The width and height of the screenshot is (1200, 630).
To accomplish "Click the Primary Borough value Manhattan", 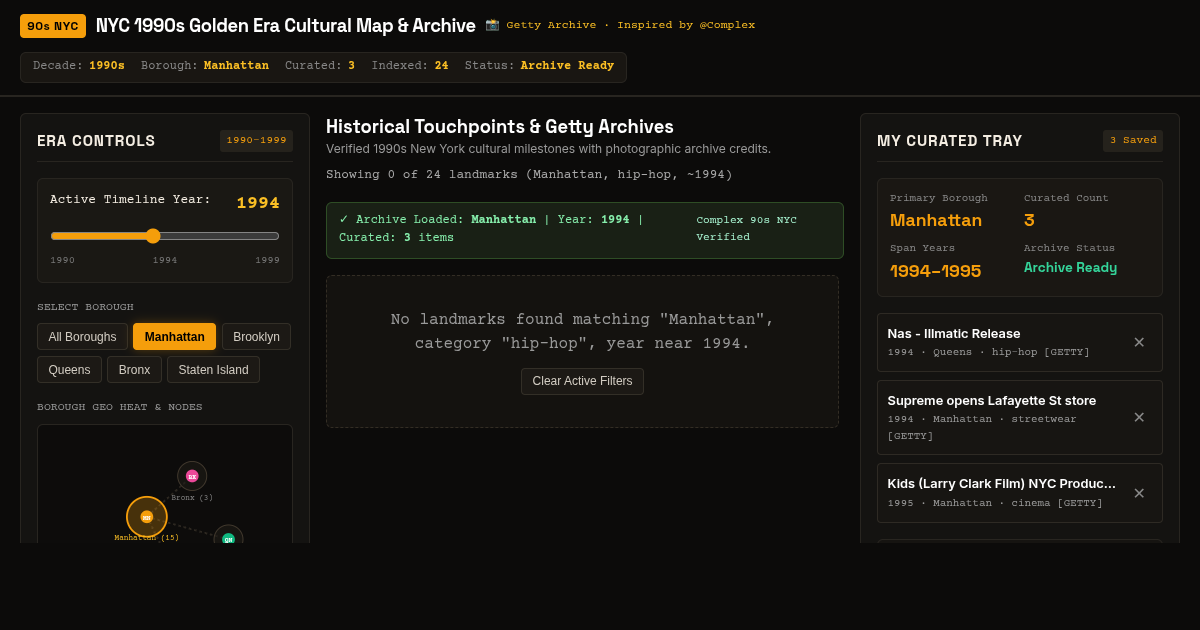I will (x=936, y=220).
